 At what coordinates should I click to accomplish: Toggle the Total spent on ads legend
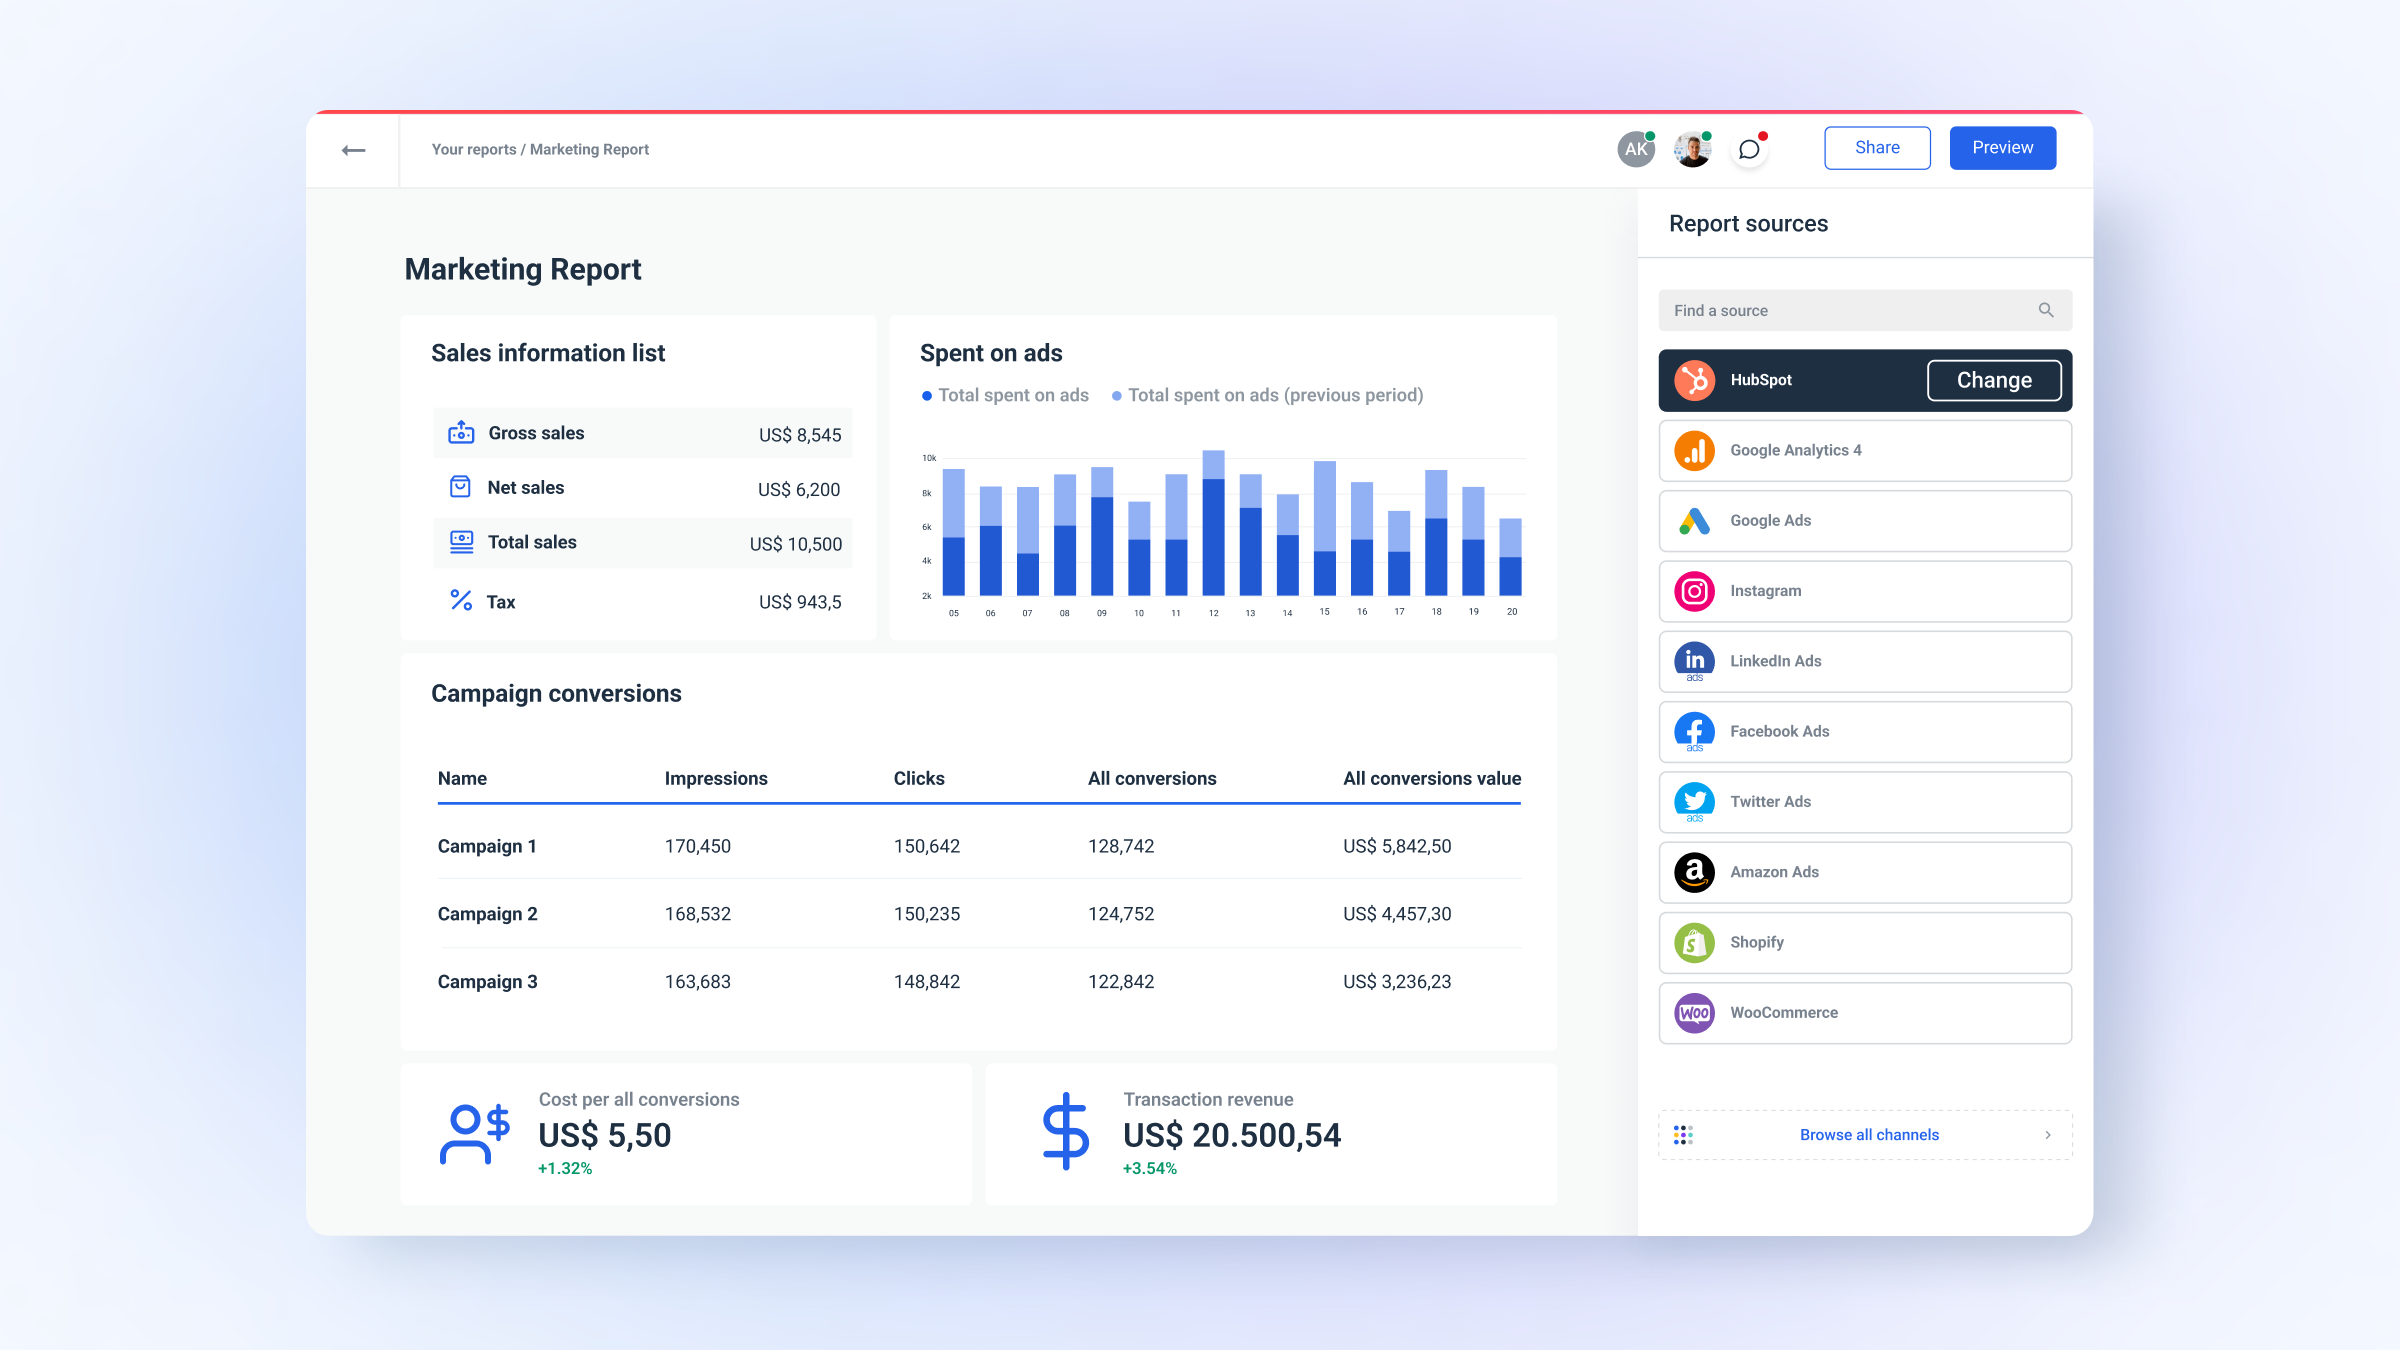[x=1004, y=395]
